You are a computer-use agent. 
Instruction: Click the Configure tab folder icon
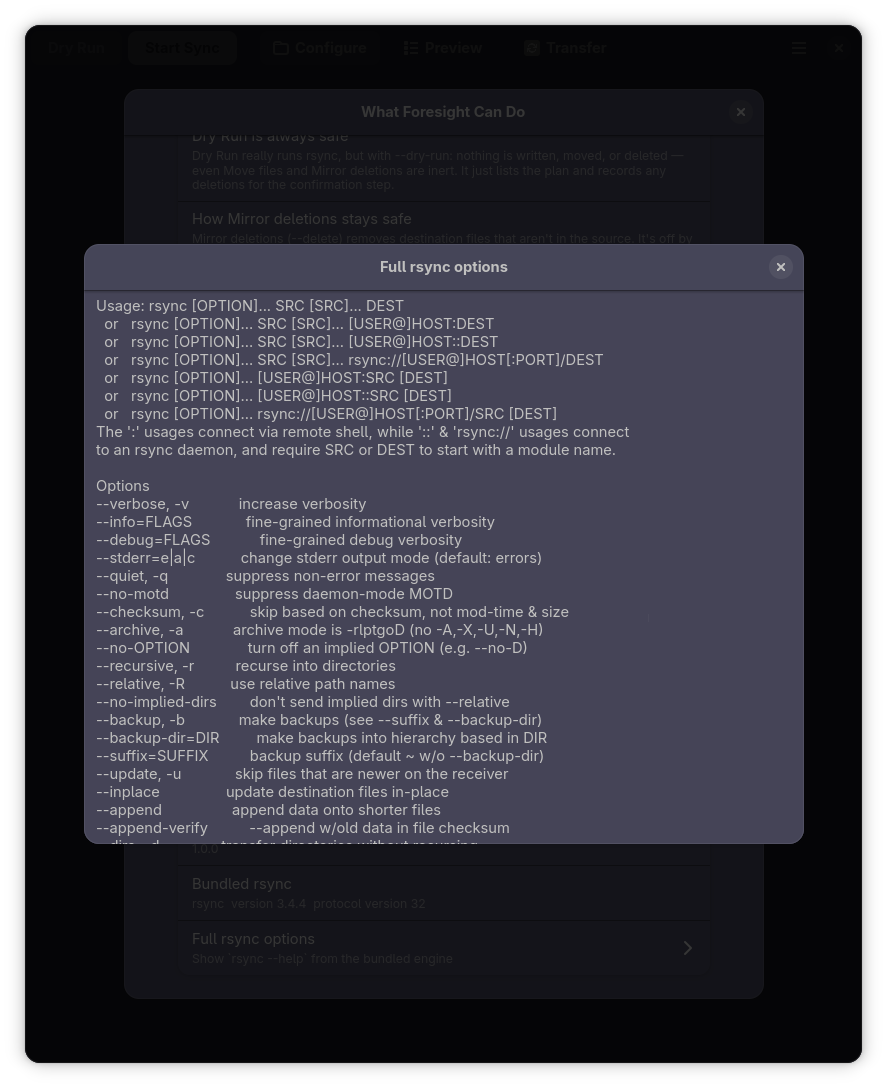[x=280, y=48]
